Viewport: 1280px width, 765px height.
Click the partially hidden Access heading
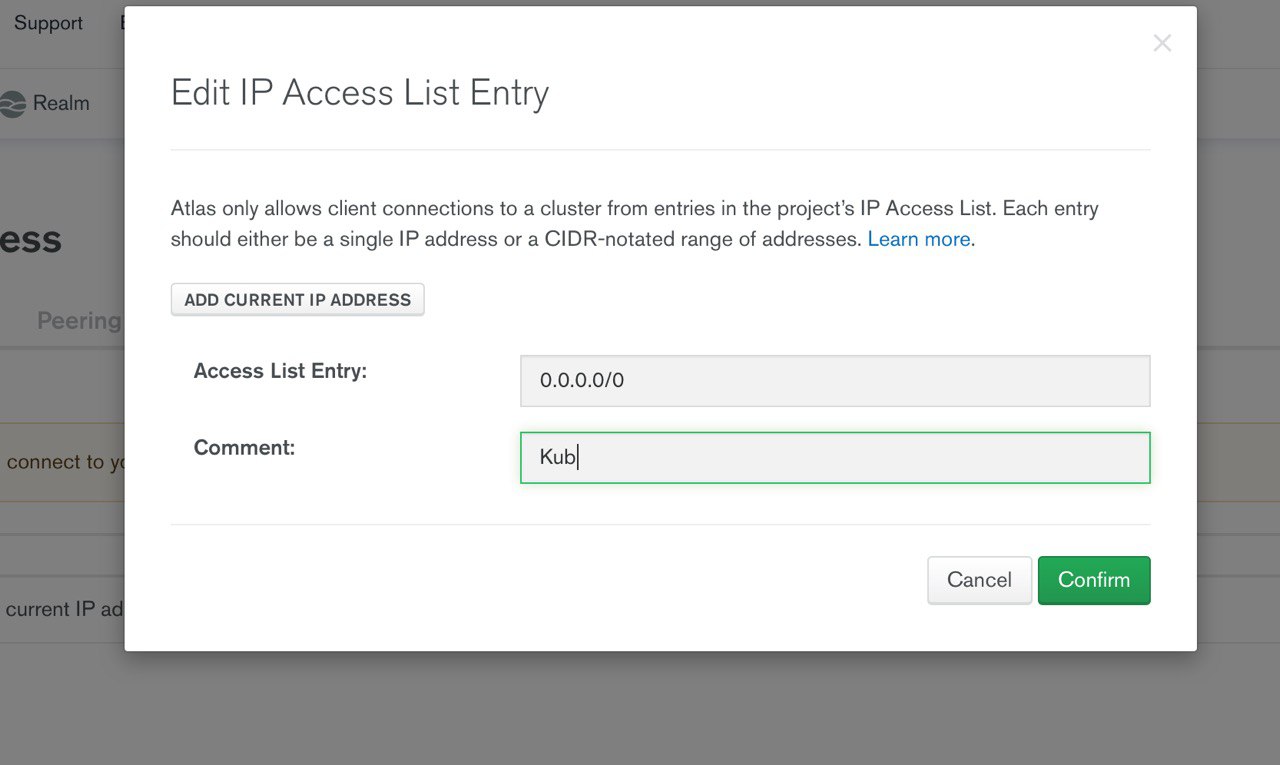[31, 240]
